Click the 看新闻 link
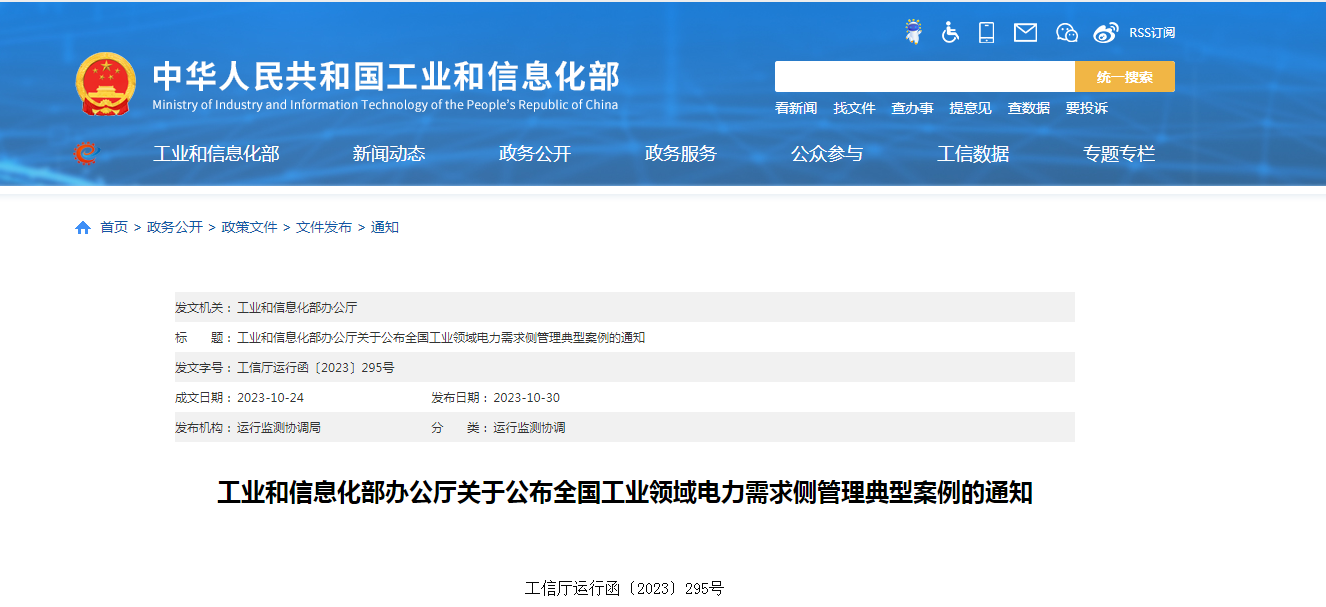 coord(796,108)
